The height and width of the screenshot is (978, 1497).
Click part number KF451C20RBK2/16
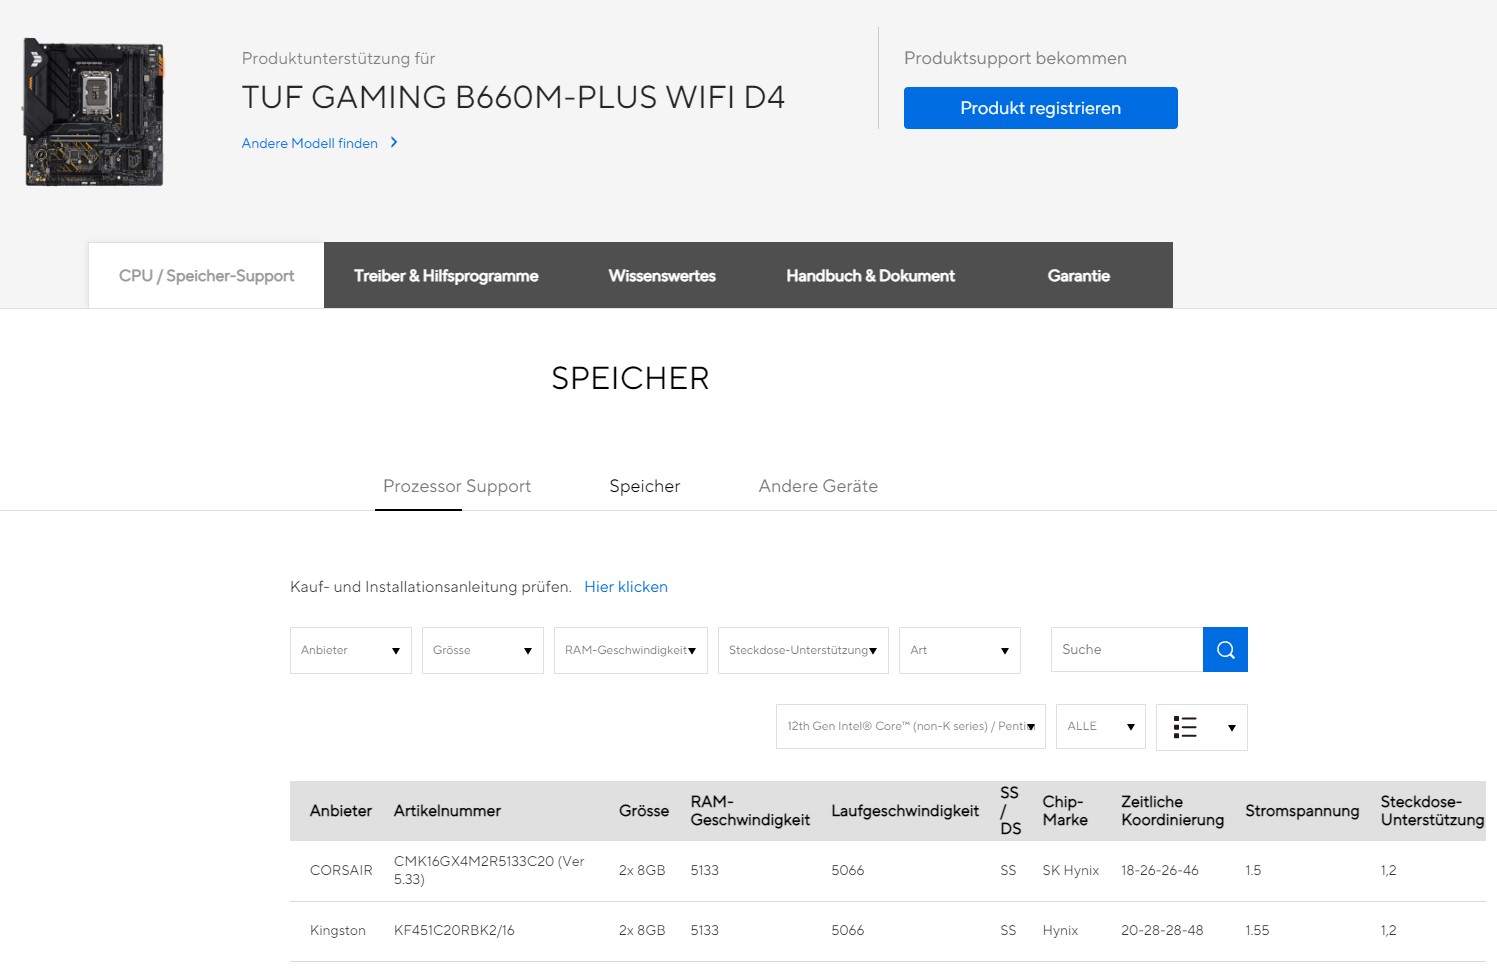(x=454, y=931)
